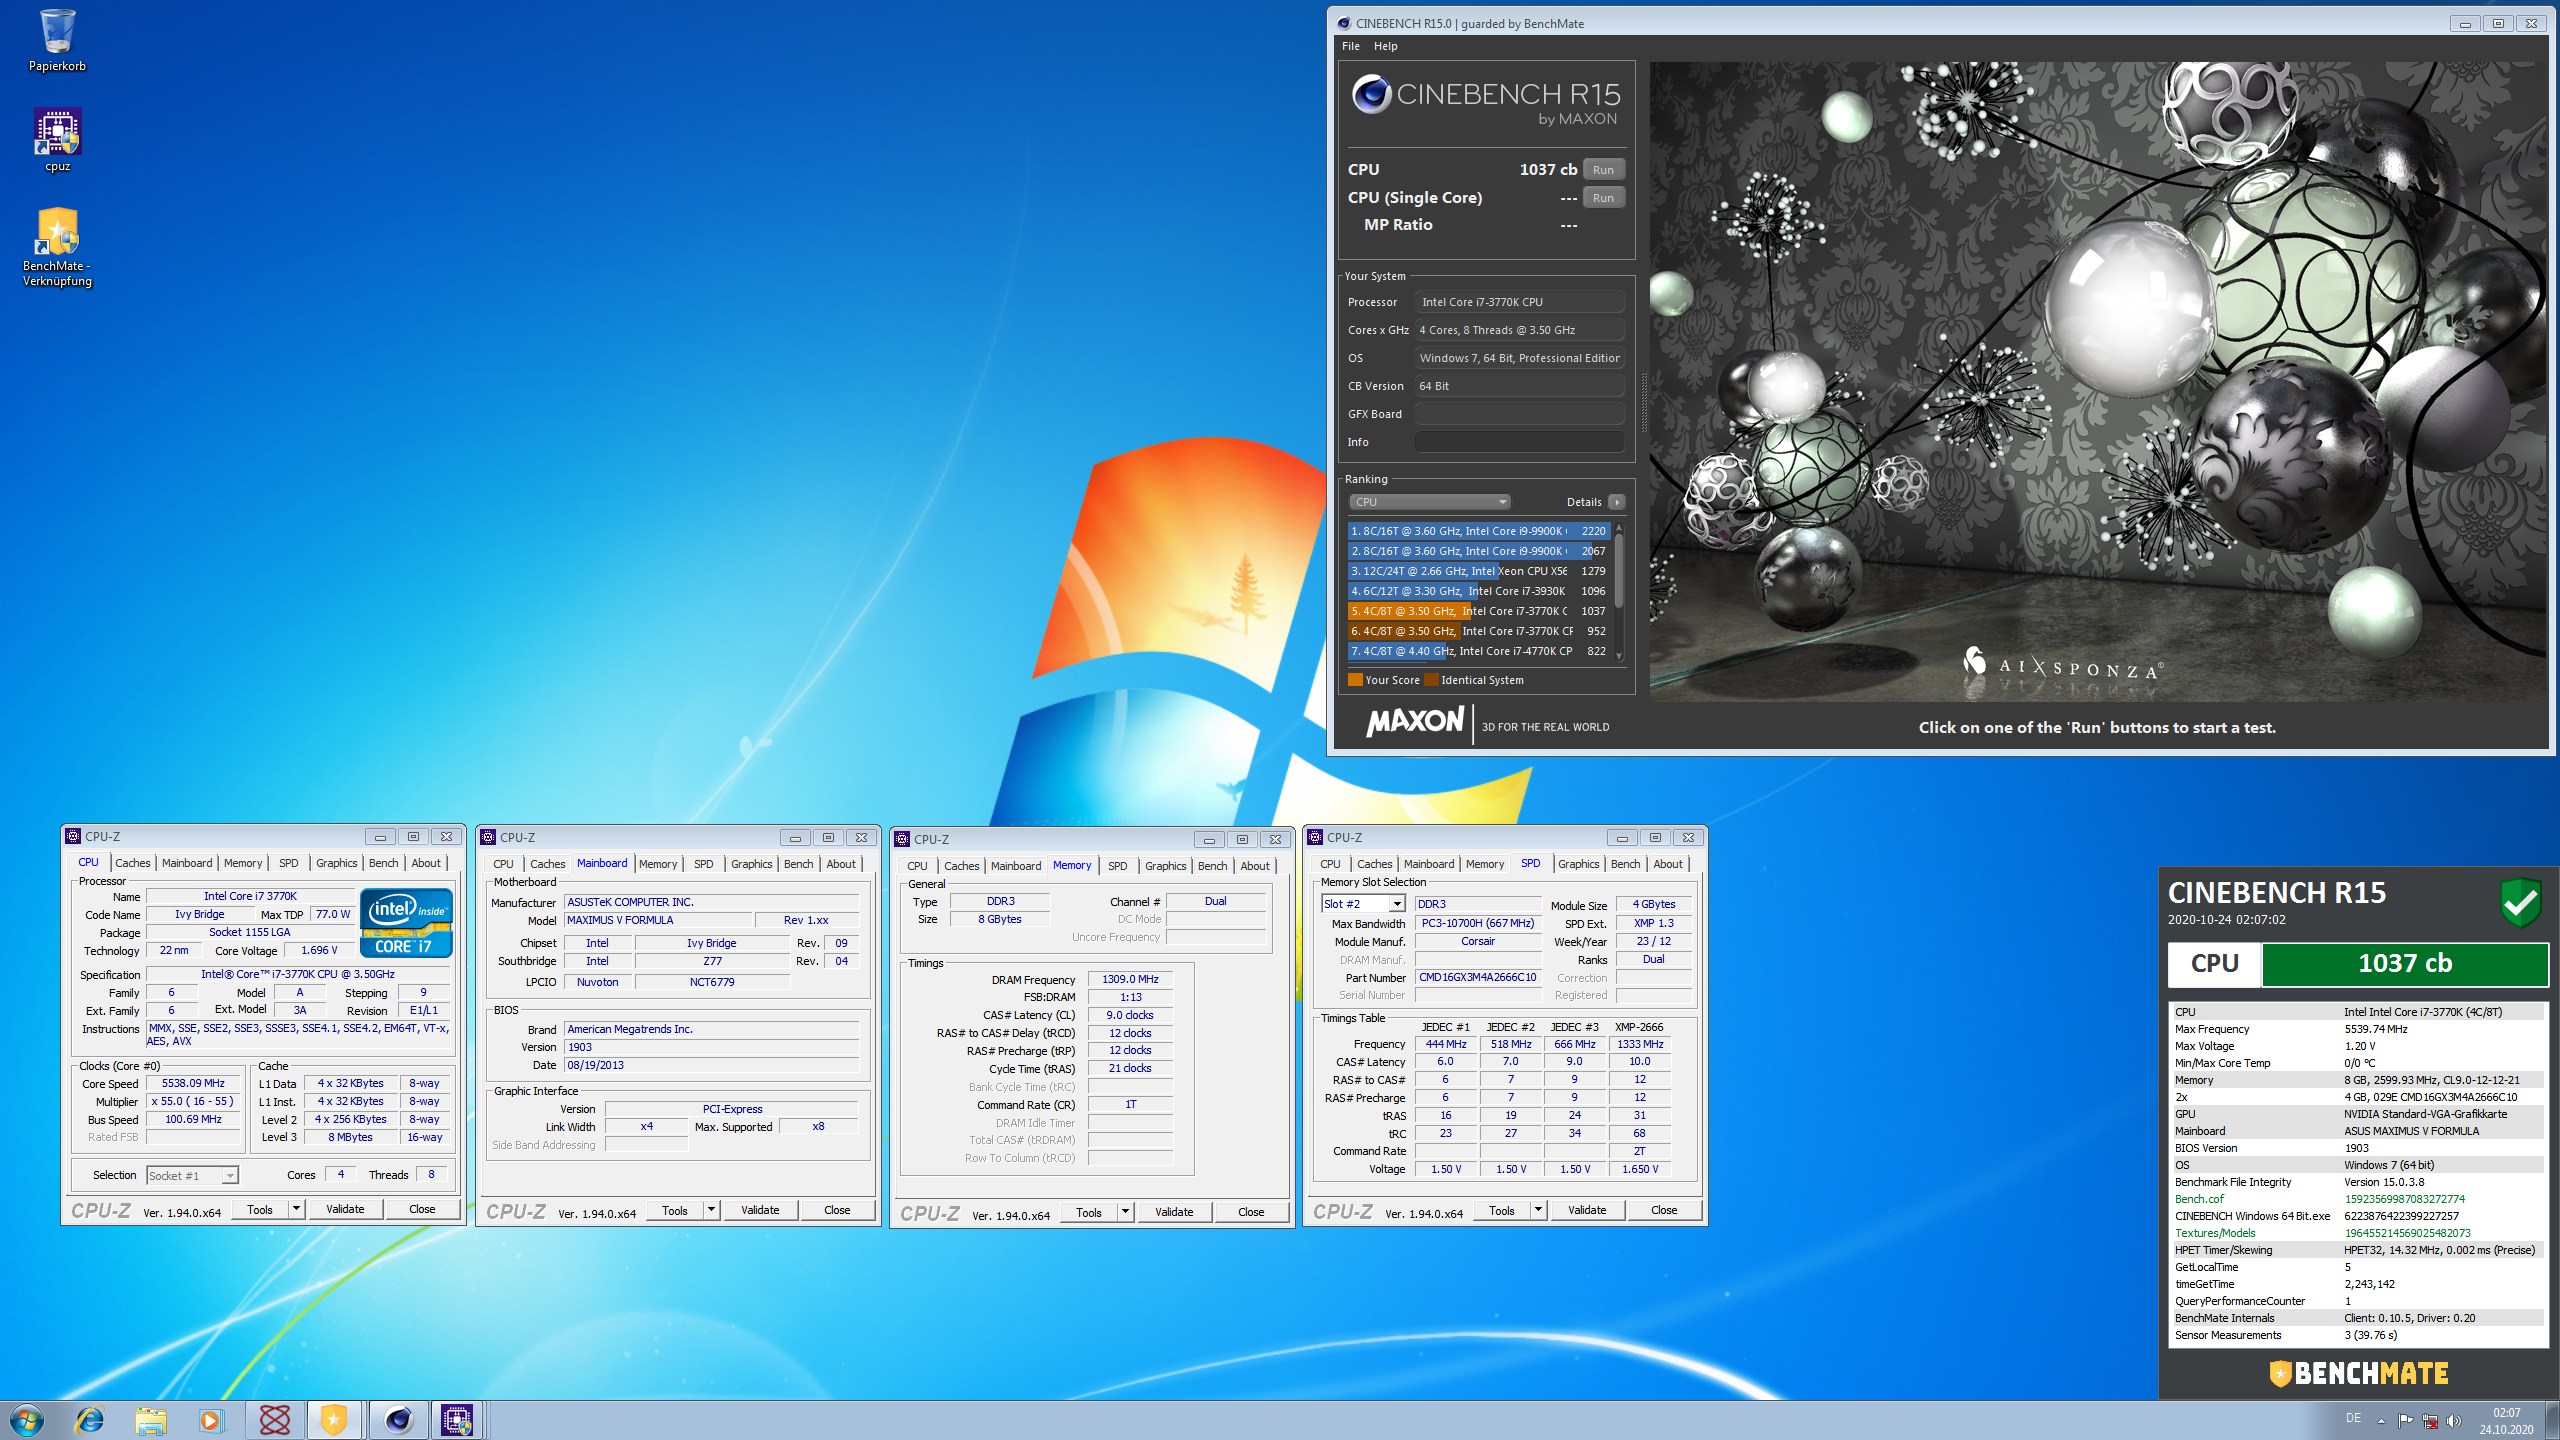
Task: Click the BenchMate logo at panel bottom
Action: [2359, 1373]
